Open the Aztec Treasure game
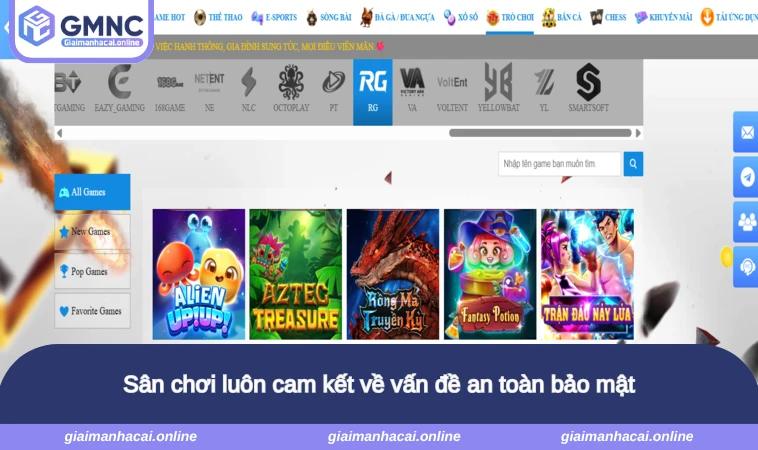This screenshot has height=450, width=758. pos(295,274)
